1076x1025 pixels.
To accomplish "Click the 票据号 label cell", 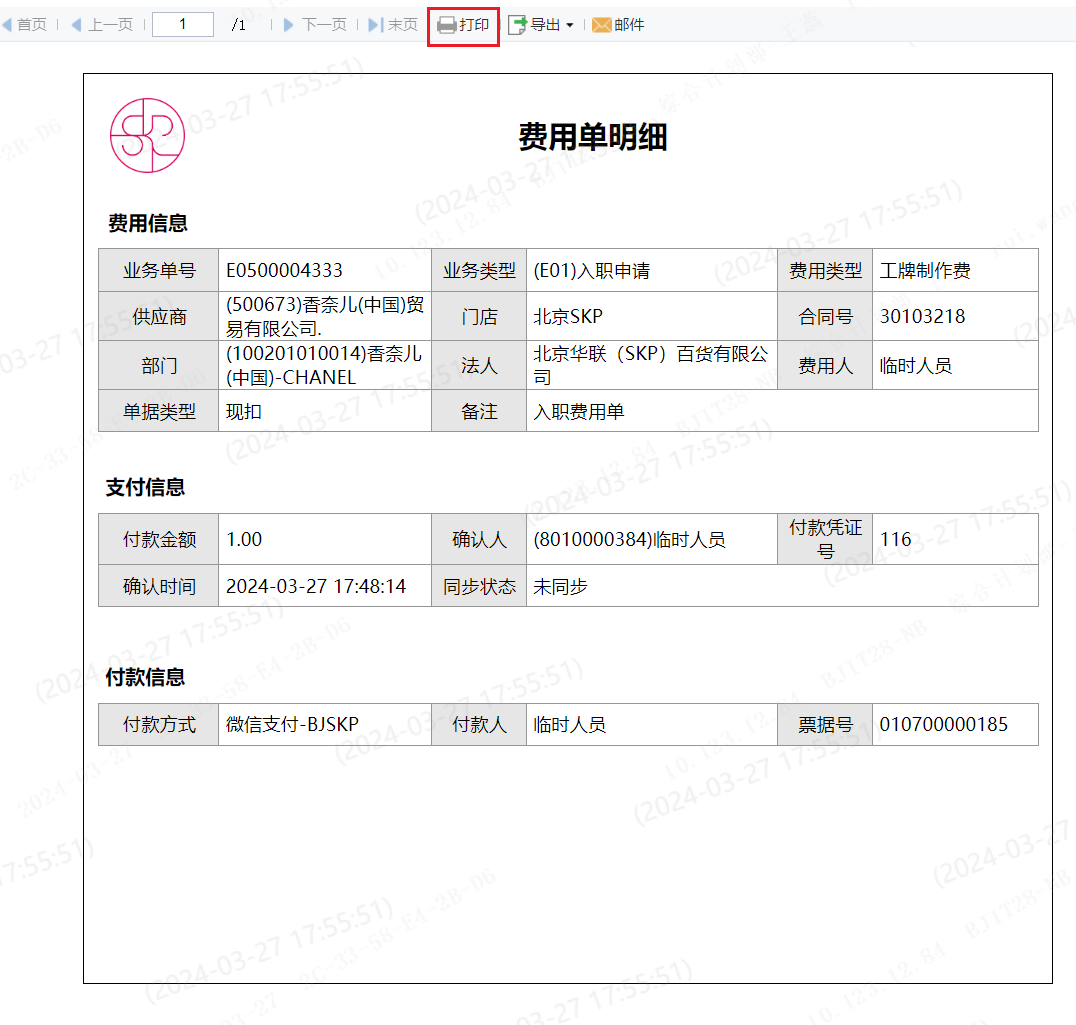I will coord(826,724).
